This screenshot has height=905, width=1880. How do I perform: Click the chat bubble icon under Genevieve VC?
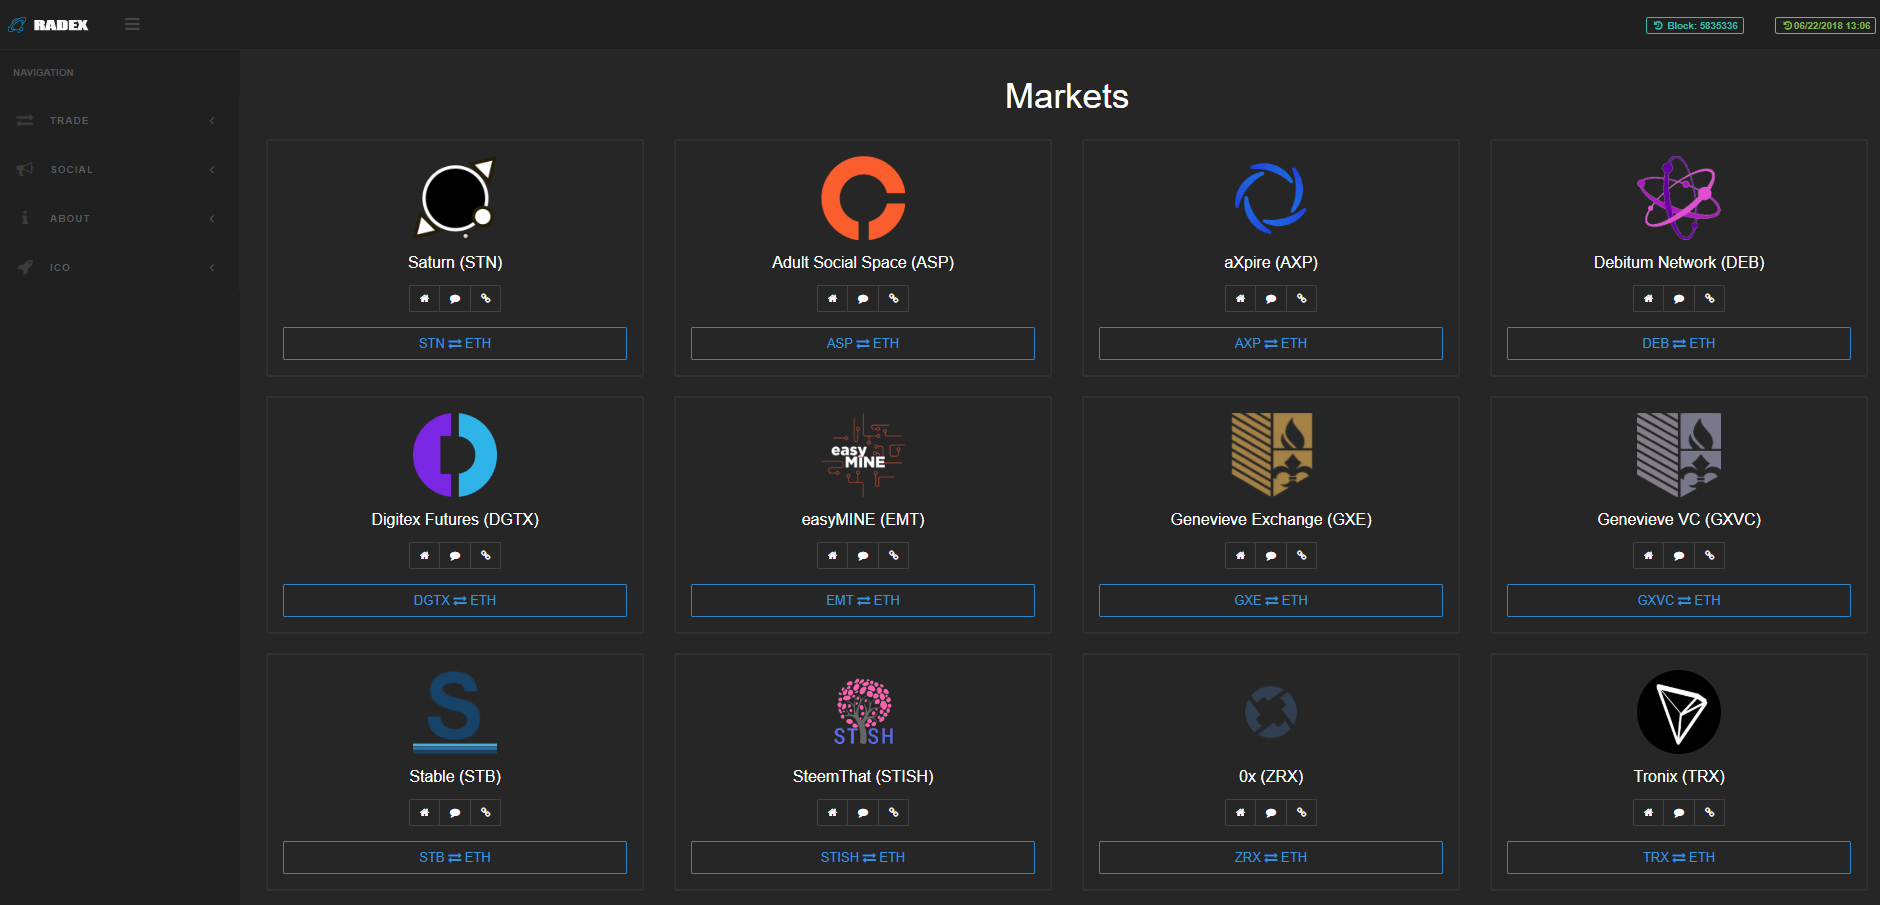[x=1679, y=555]
